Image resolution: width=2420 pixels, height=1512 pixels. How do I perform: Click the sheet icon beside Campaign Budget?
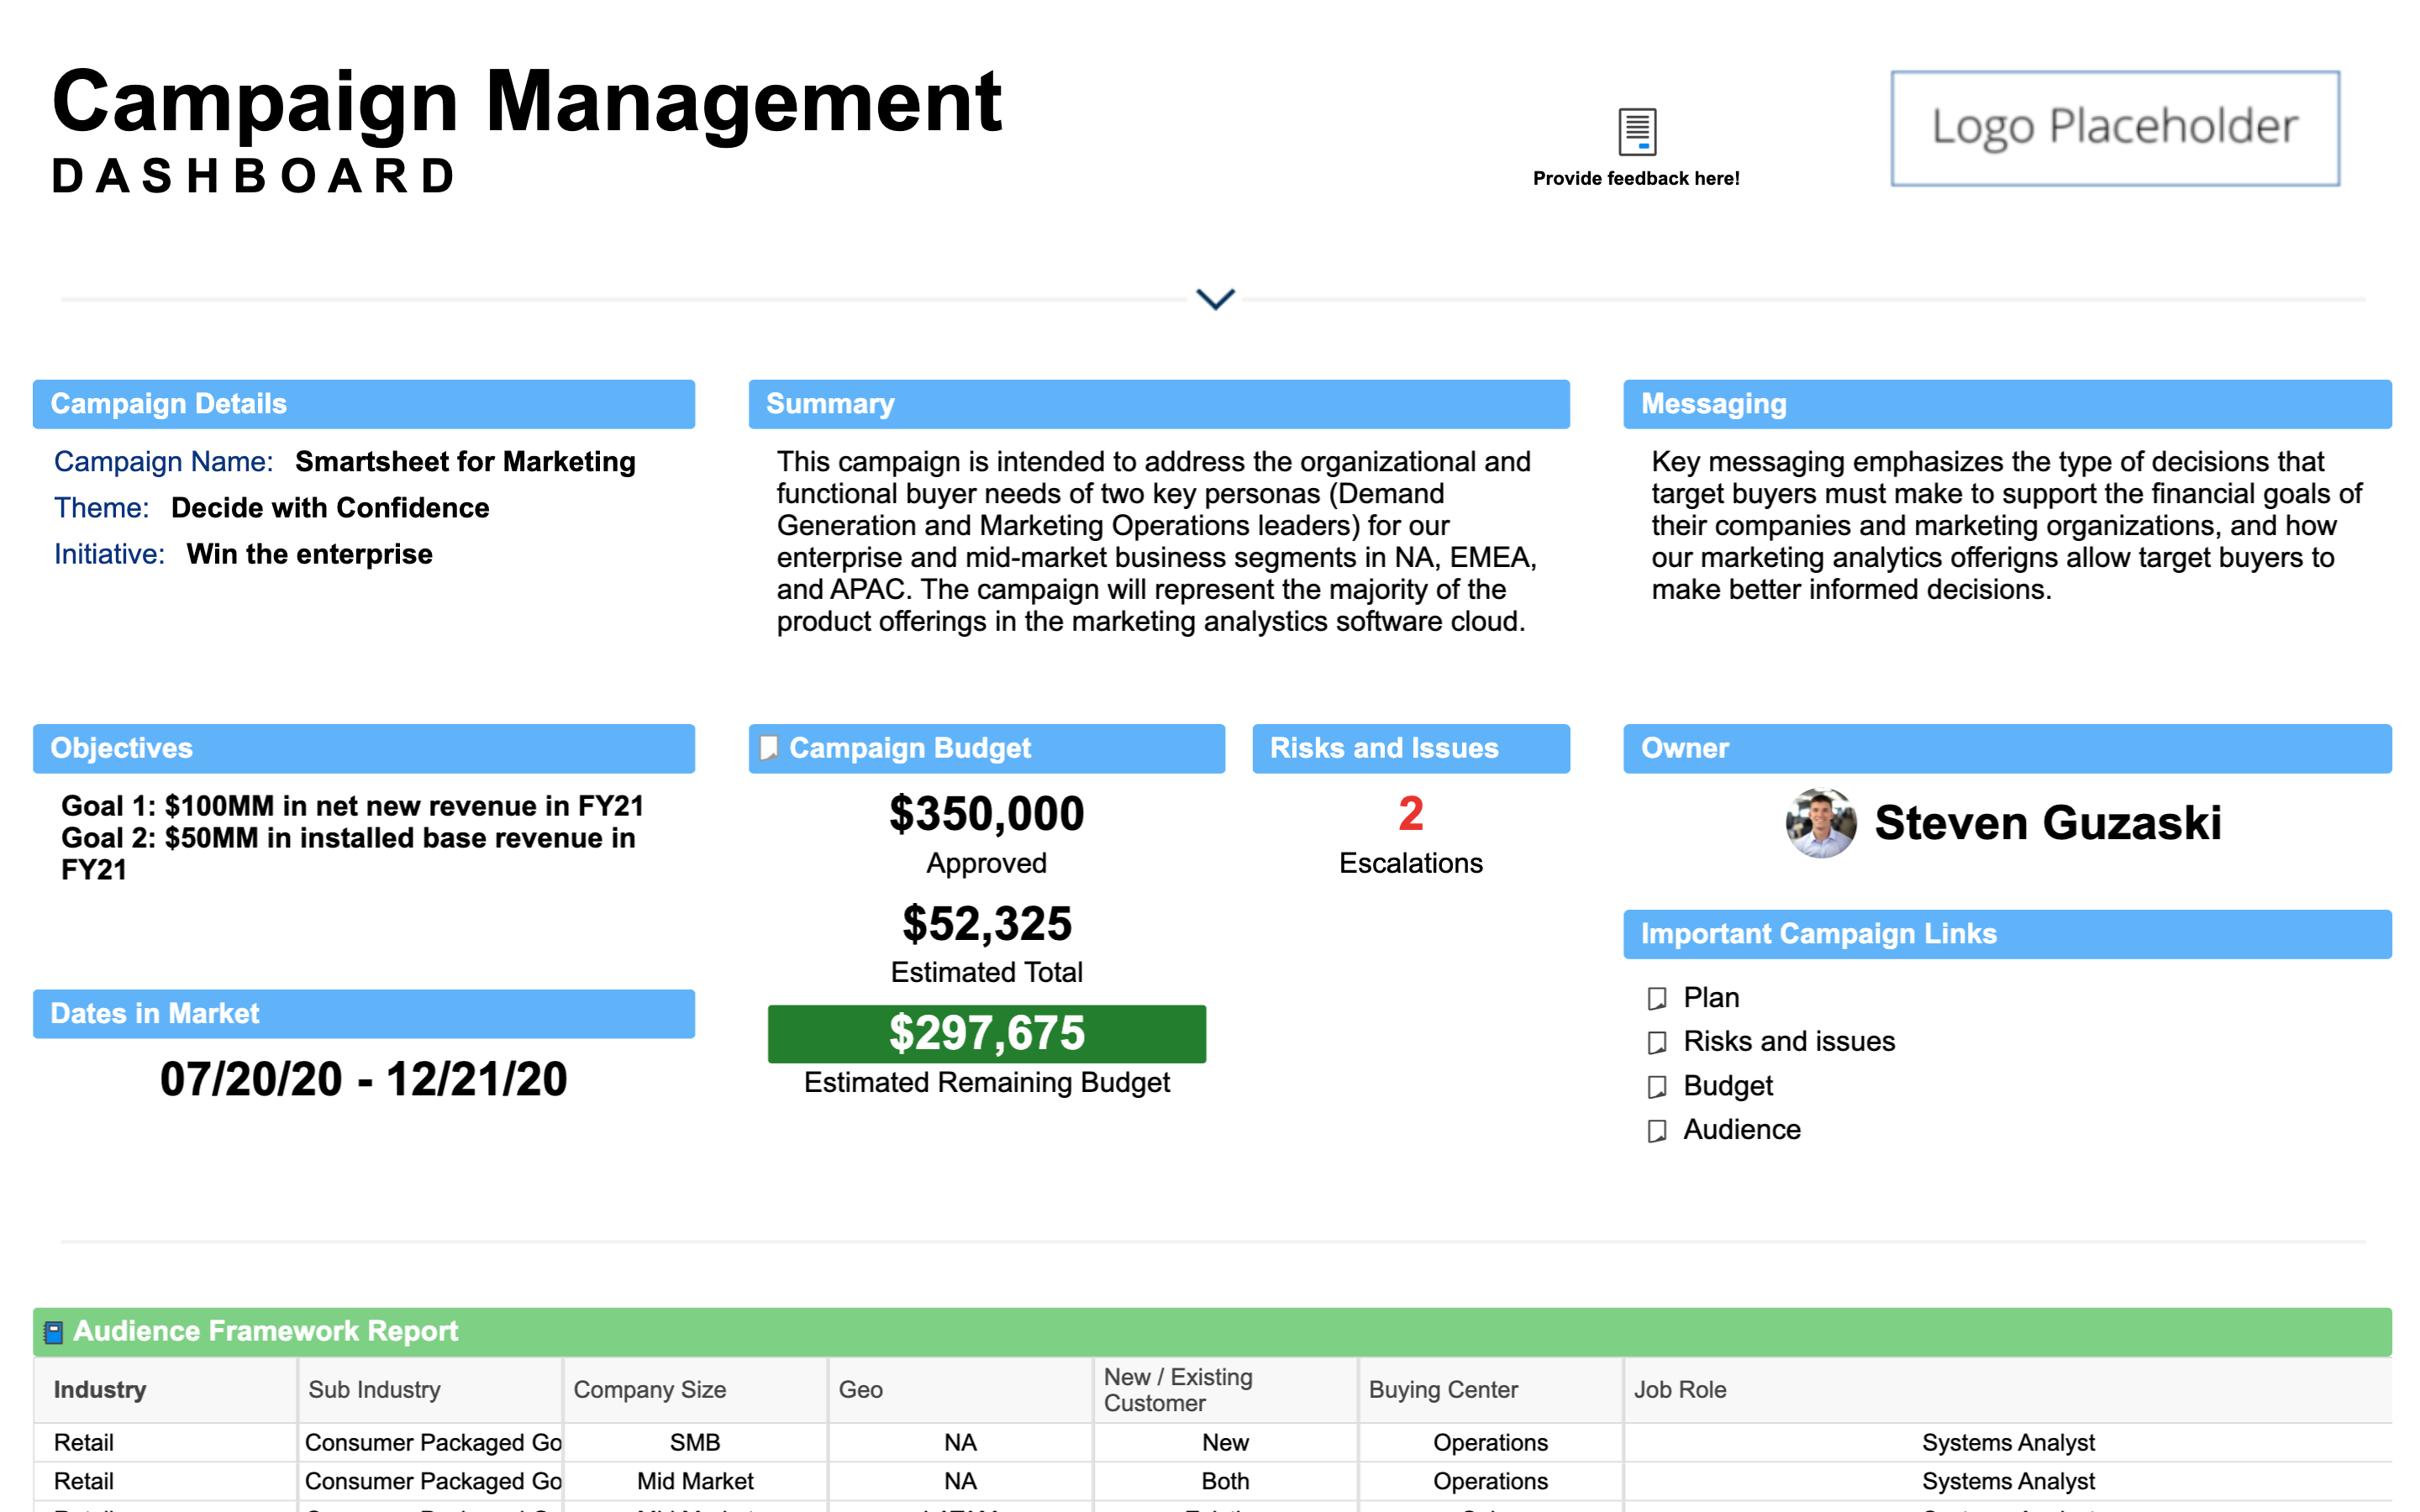coord(768,748)
